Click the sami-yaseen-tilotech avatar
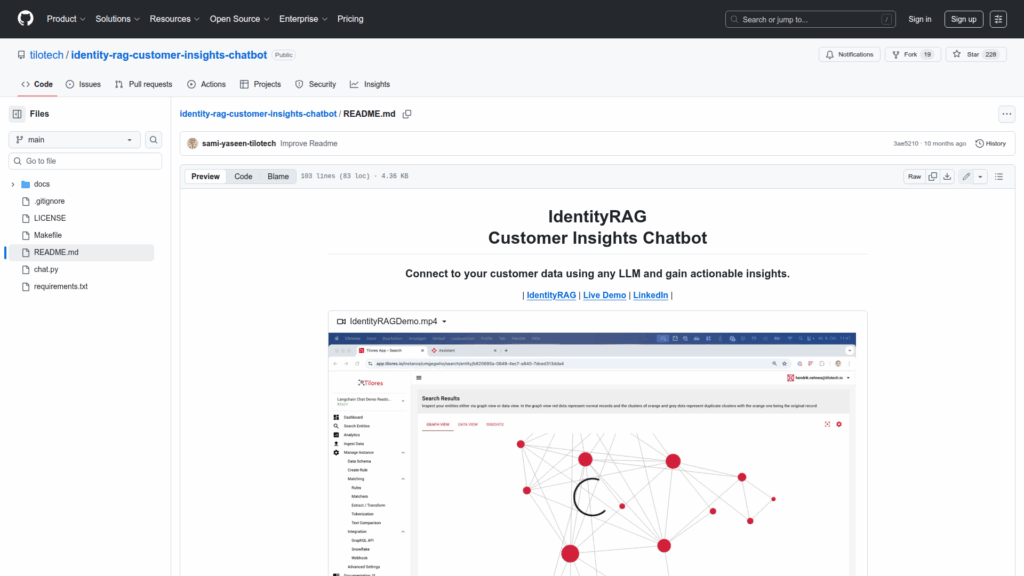This screenshot has height=576, width=1024. click(192, 144)
